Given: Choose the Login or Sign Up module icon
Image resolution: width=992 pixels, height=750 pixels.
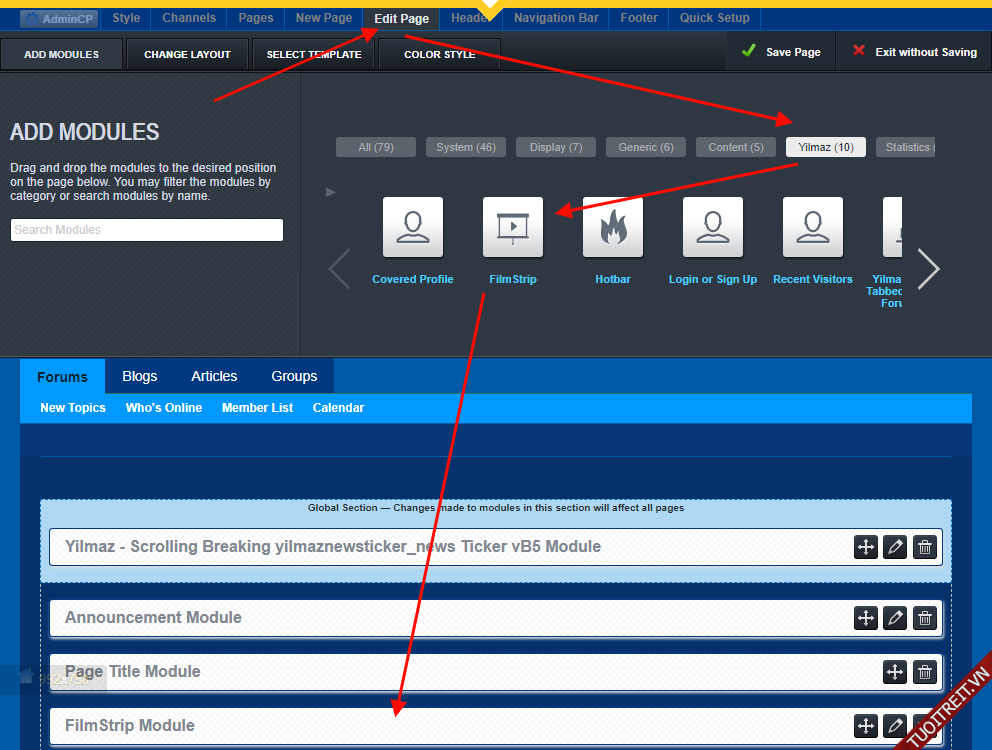Looking at the screenshot, I should 712,227.
